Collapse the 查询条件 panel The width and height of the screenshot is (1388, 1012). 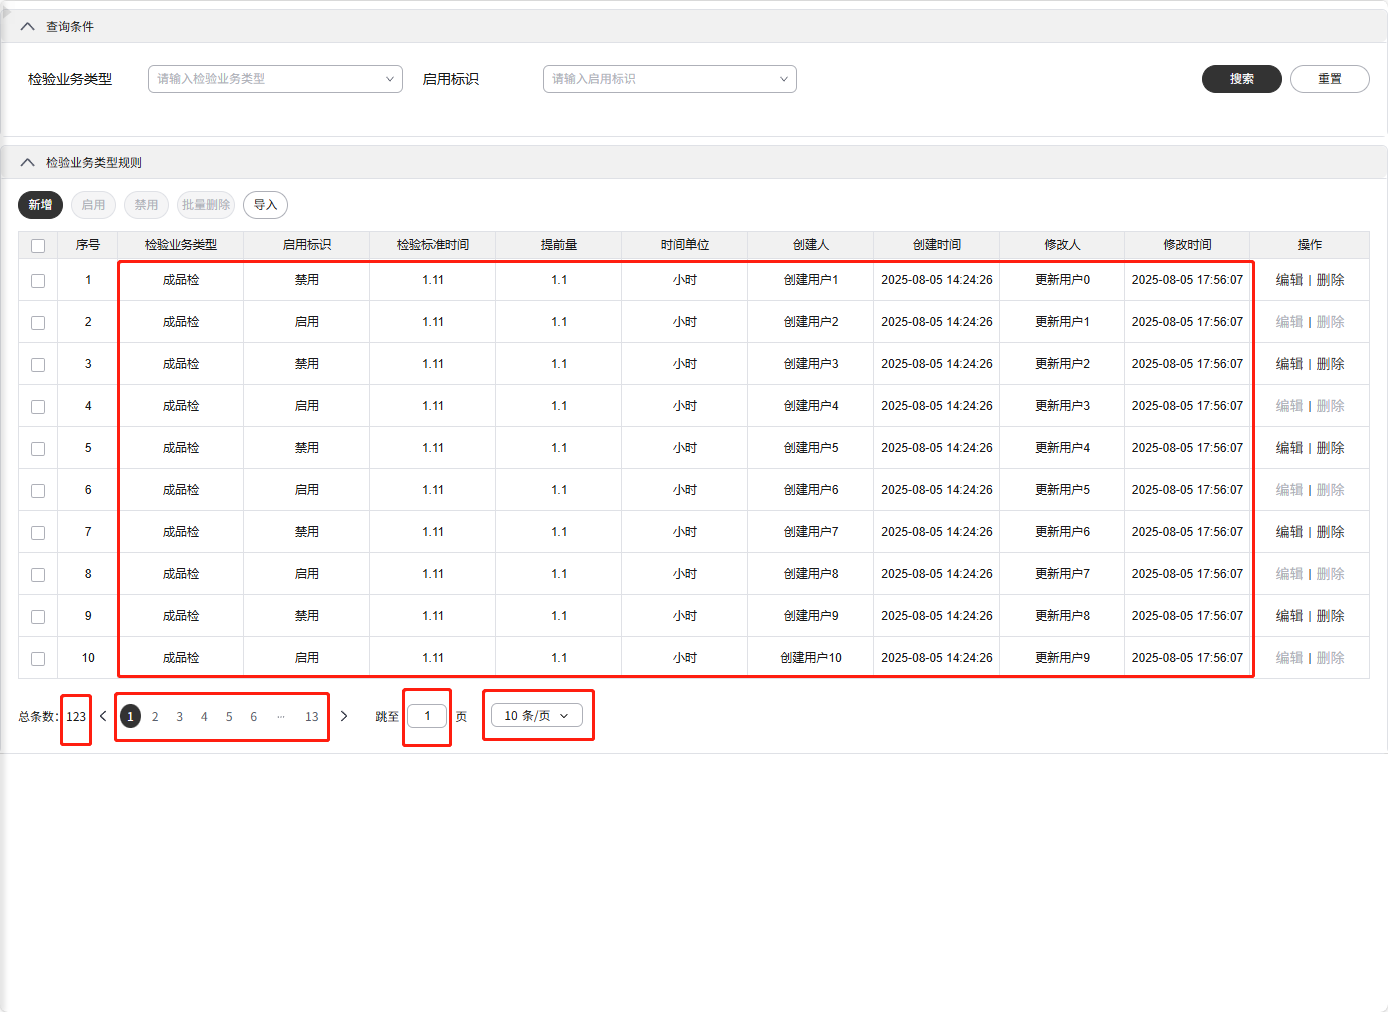tap(28, 27)
